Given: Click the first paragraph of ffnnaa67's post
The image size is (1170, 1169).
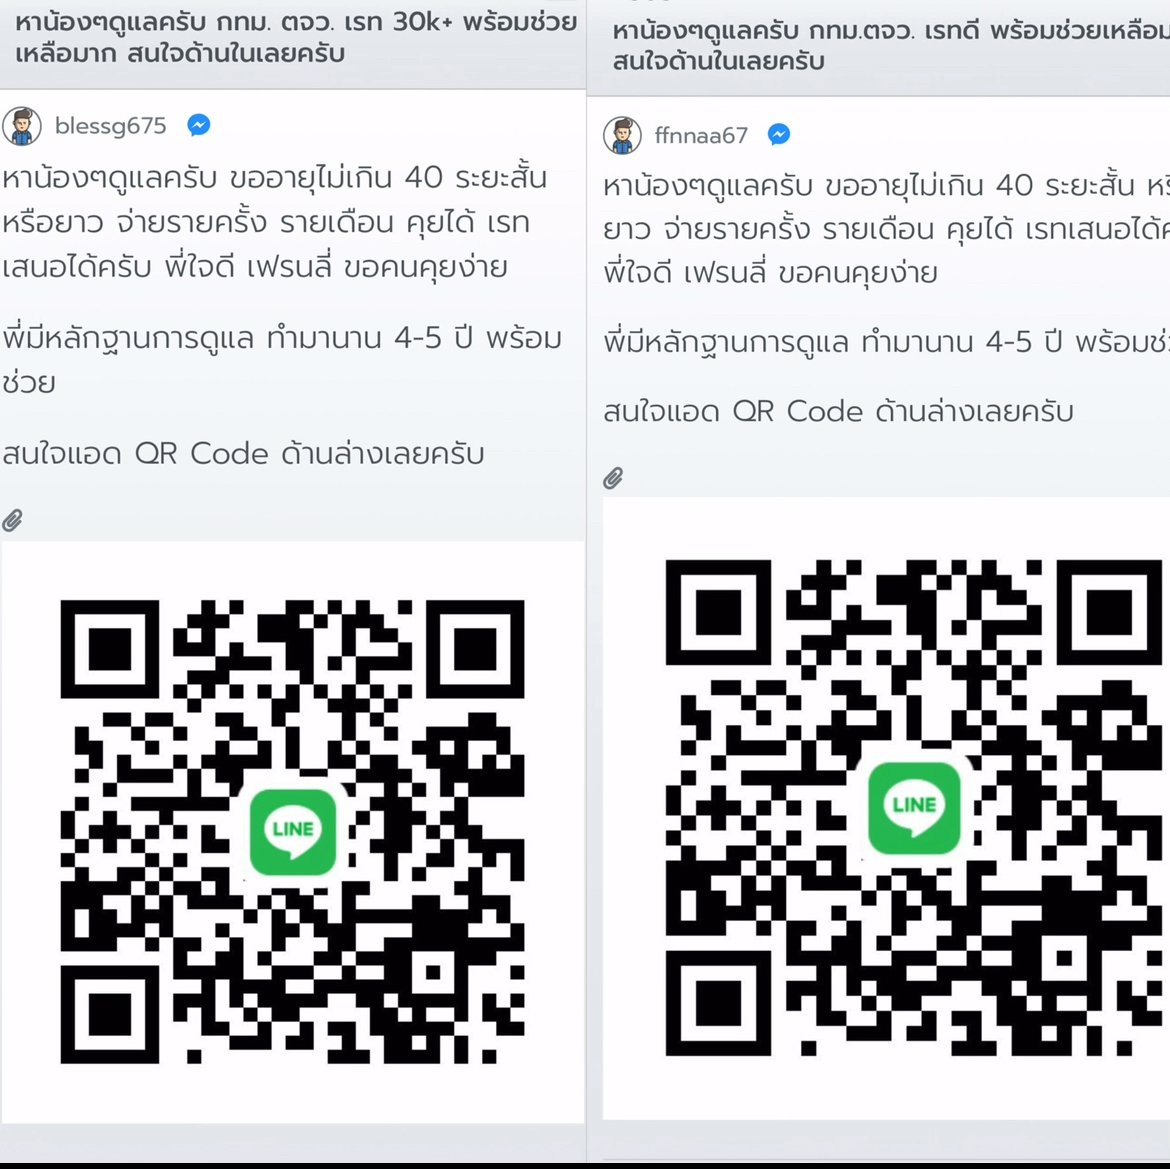Looking at the screenshot, I should click(886, 229).
